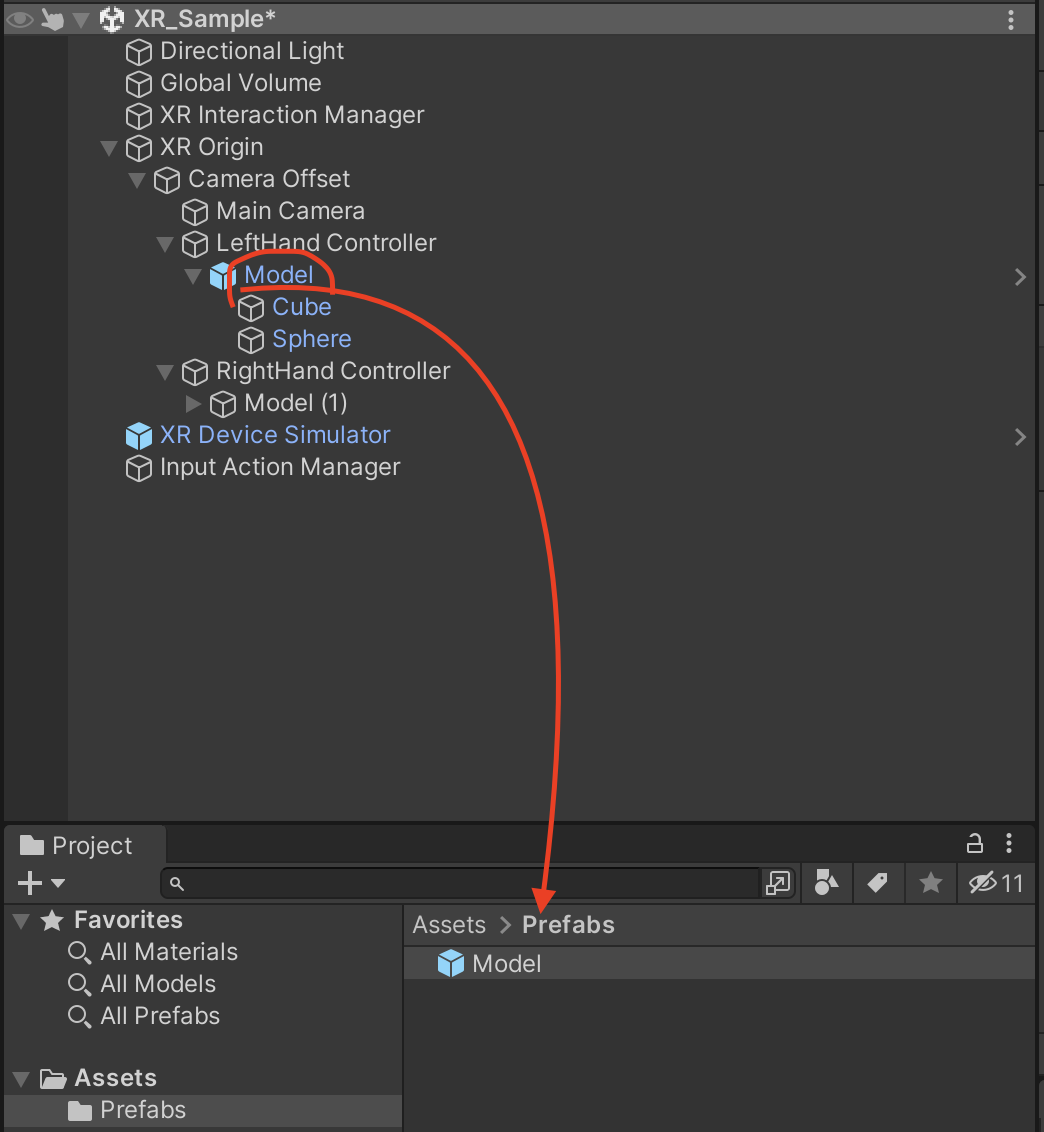Open the Project window kebab menu

(1009, 843)
